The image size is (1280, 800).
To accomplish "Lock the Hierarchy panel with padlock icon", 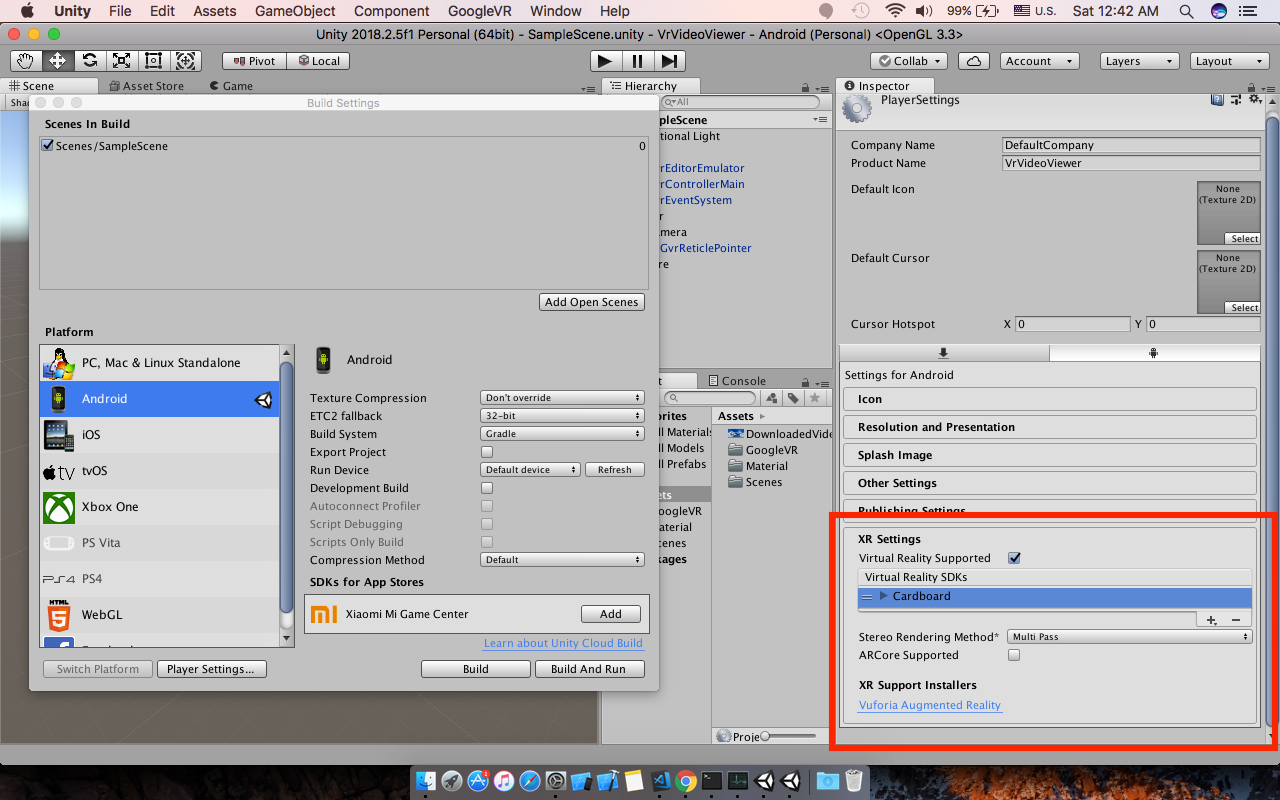I will [803, 86].
